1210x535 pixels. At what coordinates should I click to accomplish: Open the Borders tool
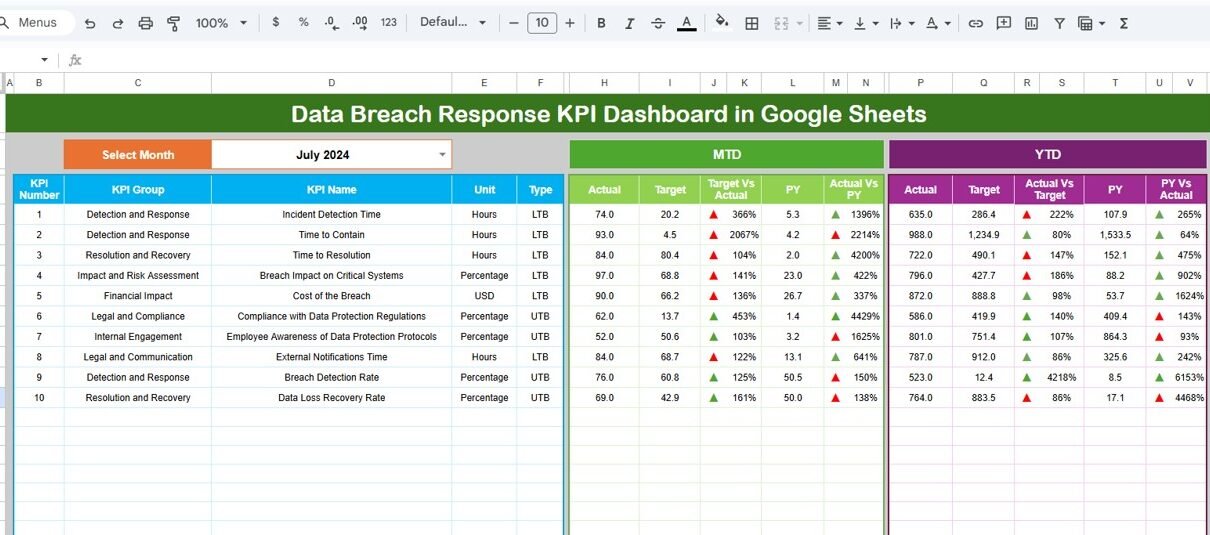(752, 23)
